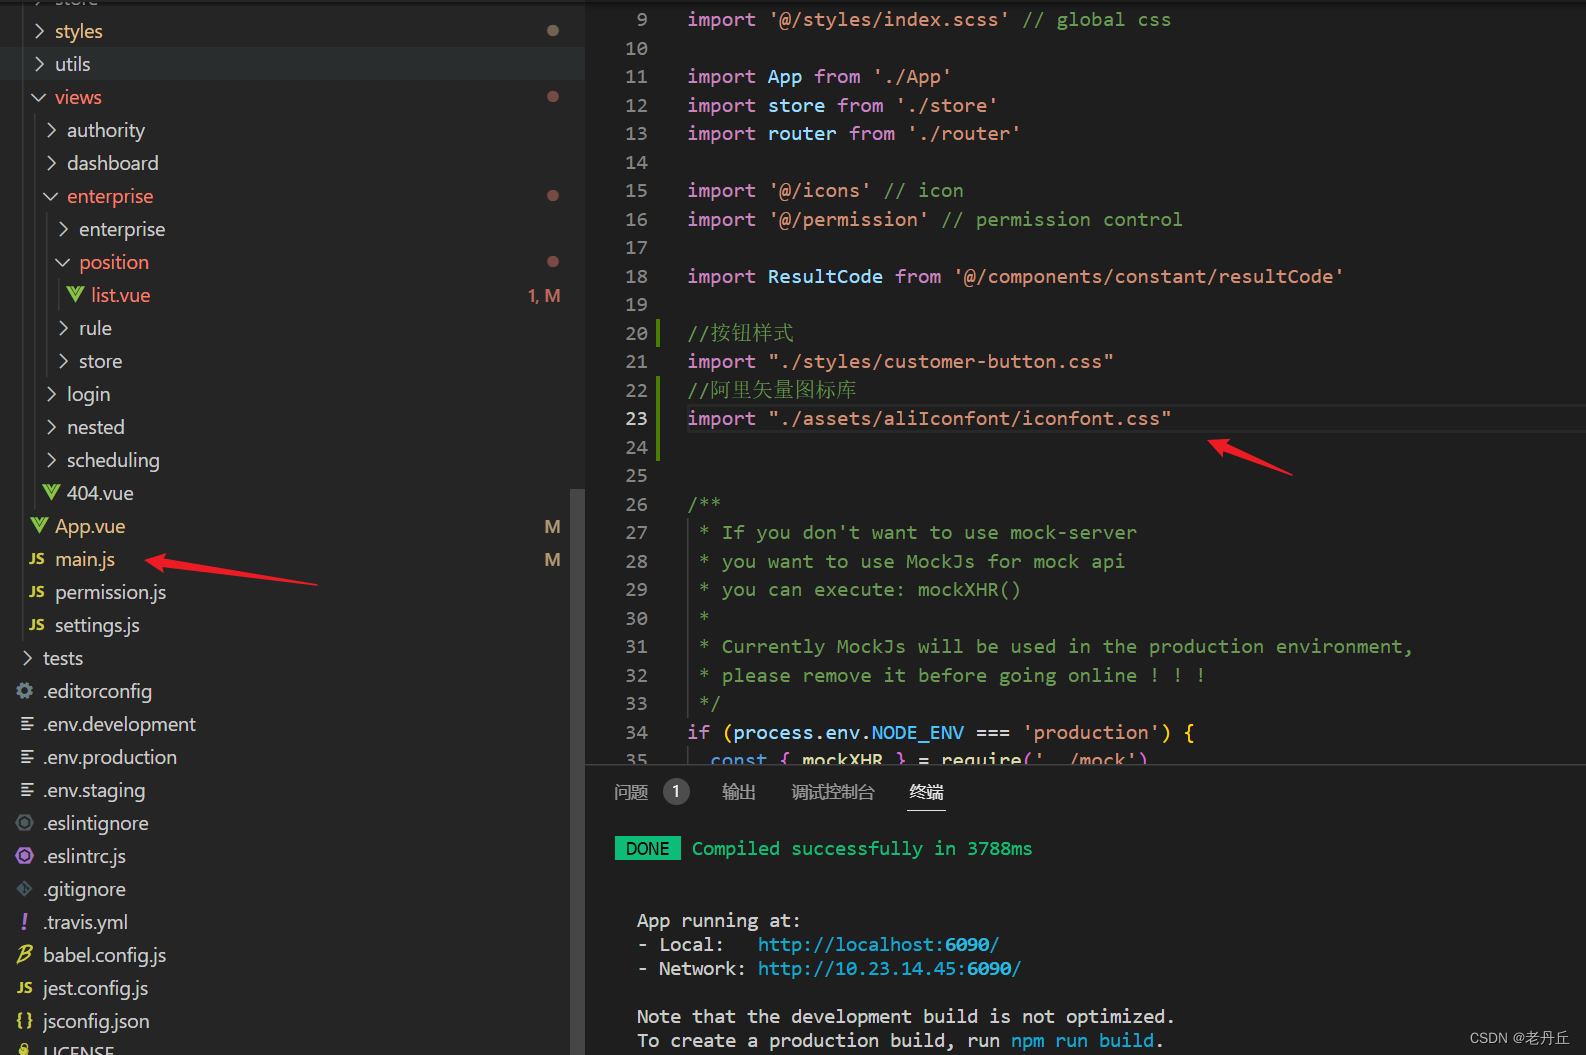Open the network URL http://10.23.14.45:6090/
1586x1055 pixels.
(889, 968)
